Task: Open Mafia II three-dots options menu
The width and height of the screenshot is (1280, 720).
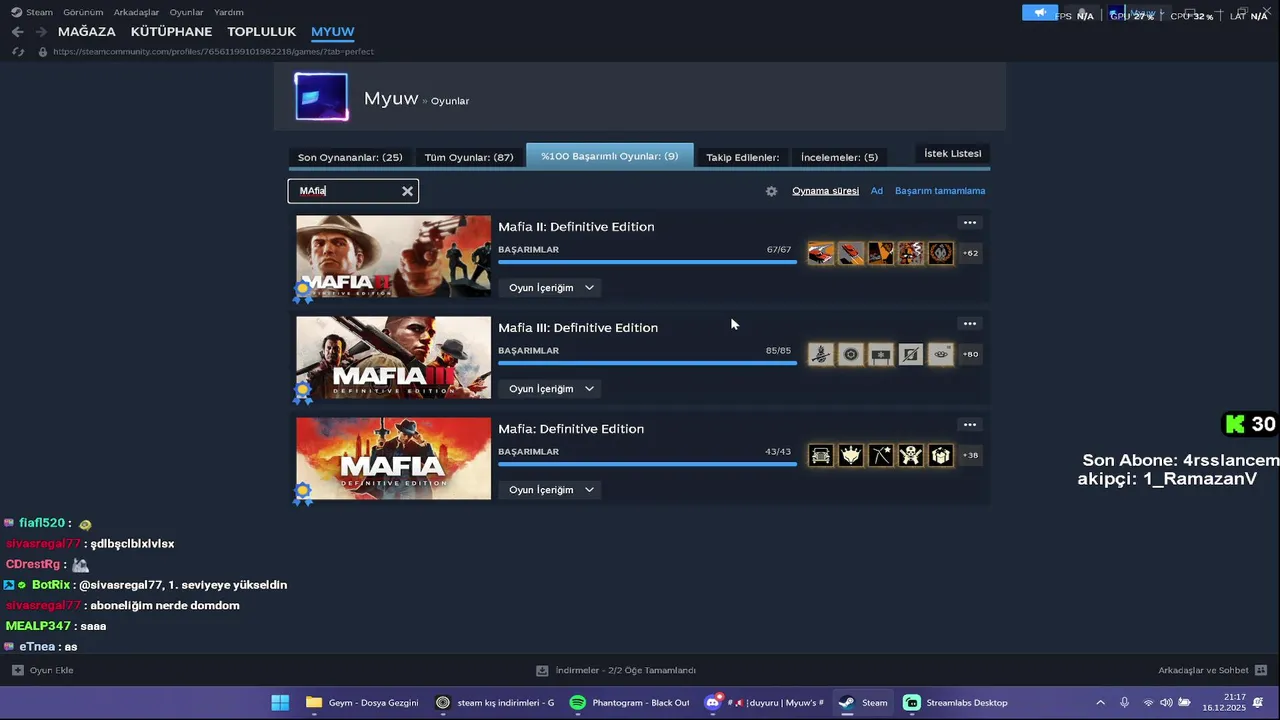Action: click(x=969, y=223)
